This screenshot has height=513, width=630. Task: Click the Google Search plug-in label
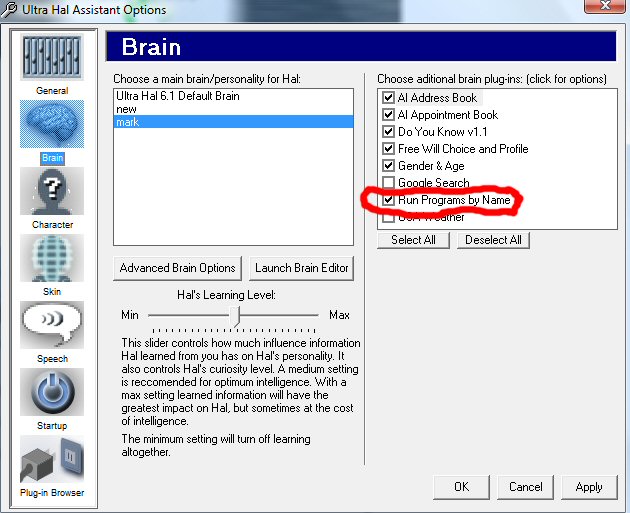tap(434, 183)
